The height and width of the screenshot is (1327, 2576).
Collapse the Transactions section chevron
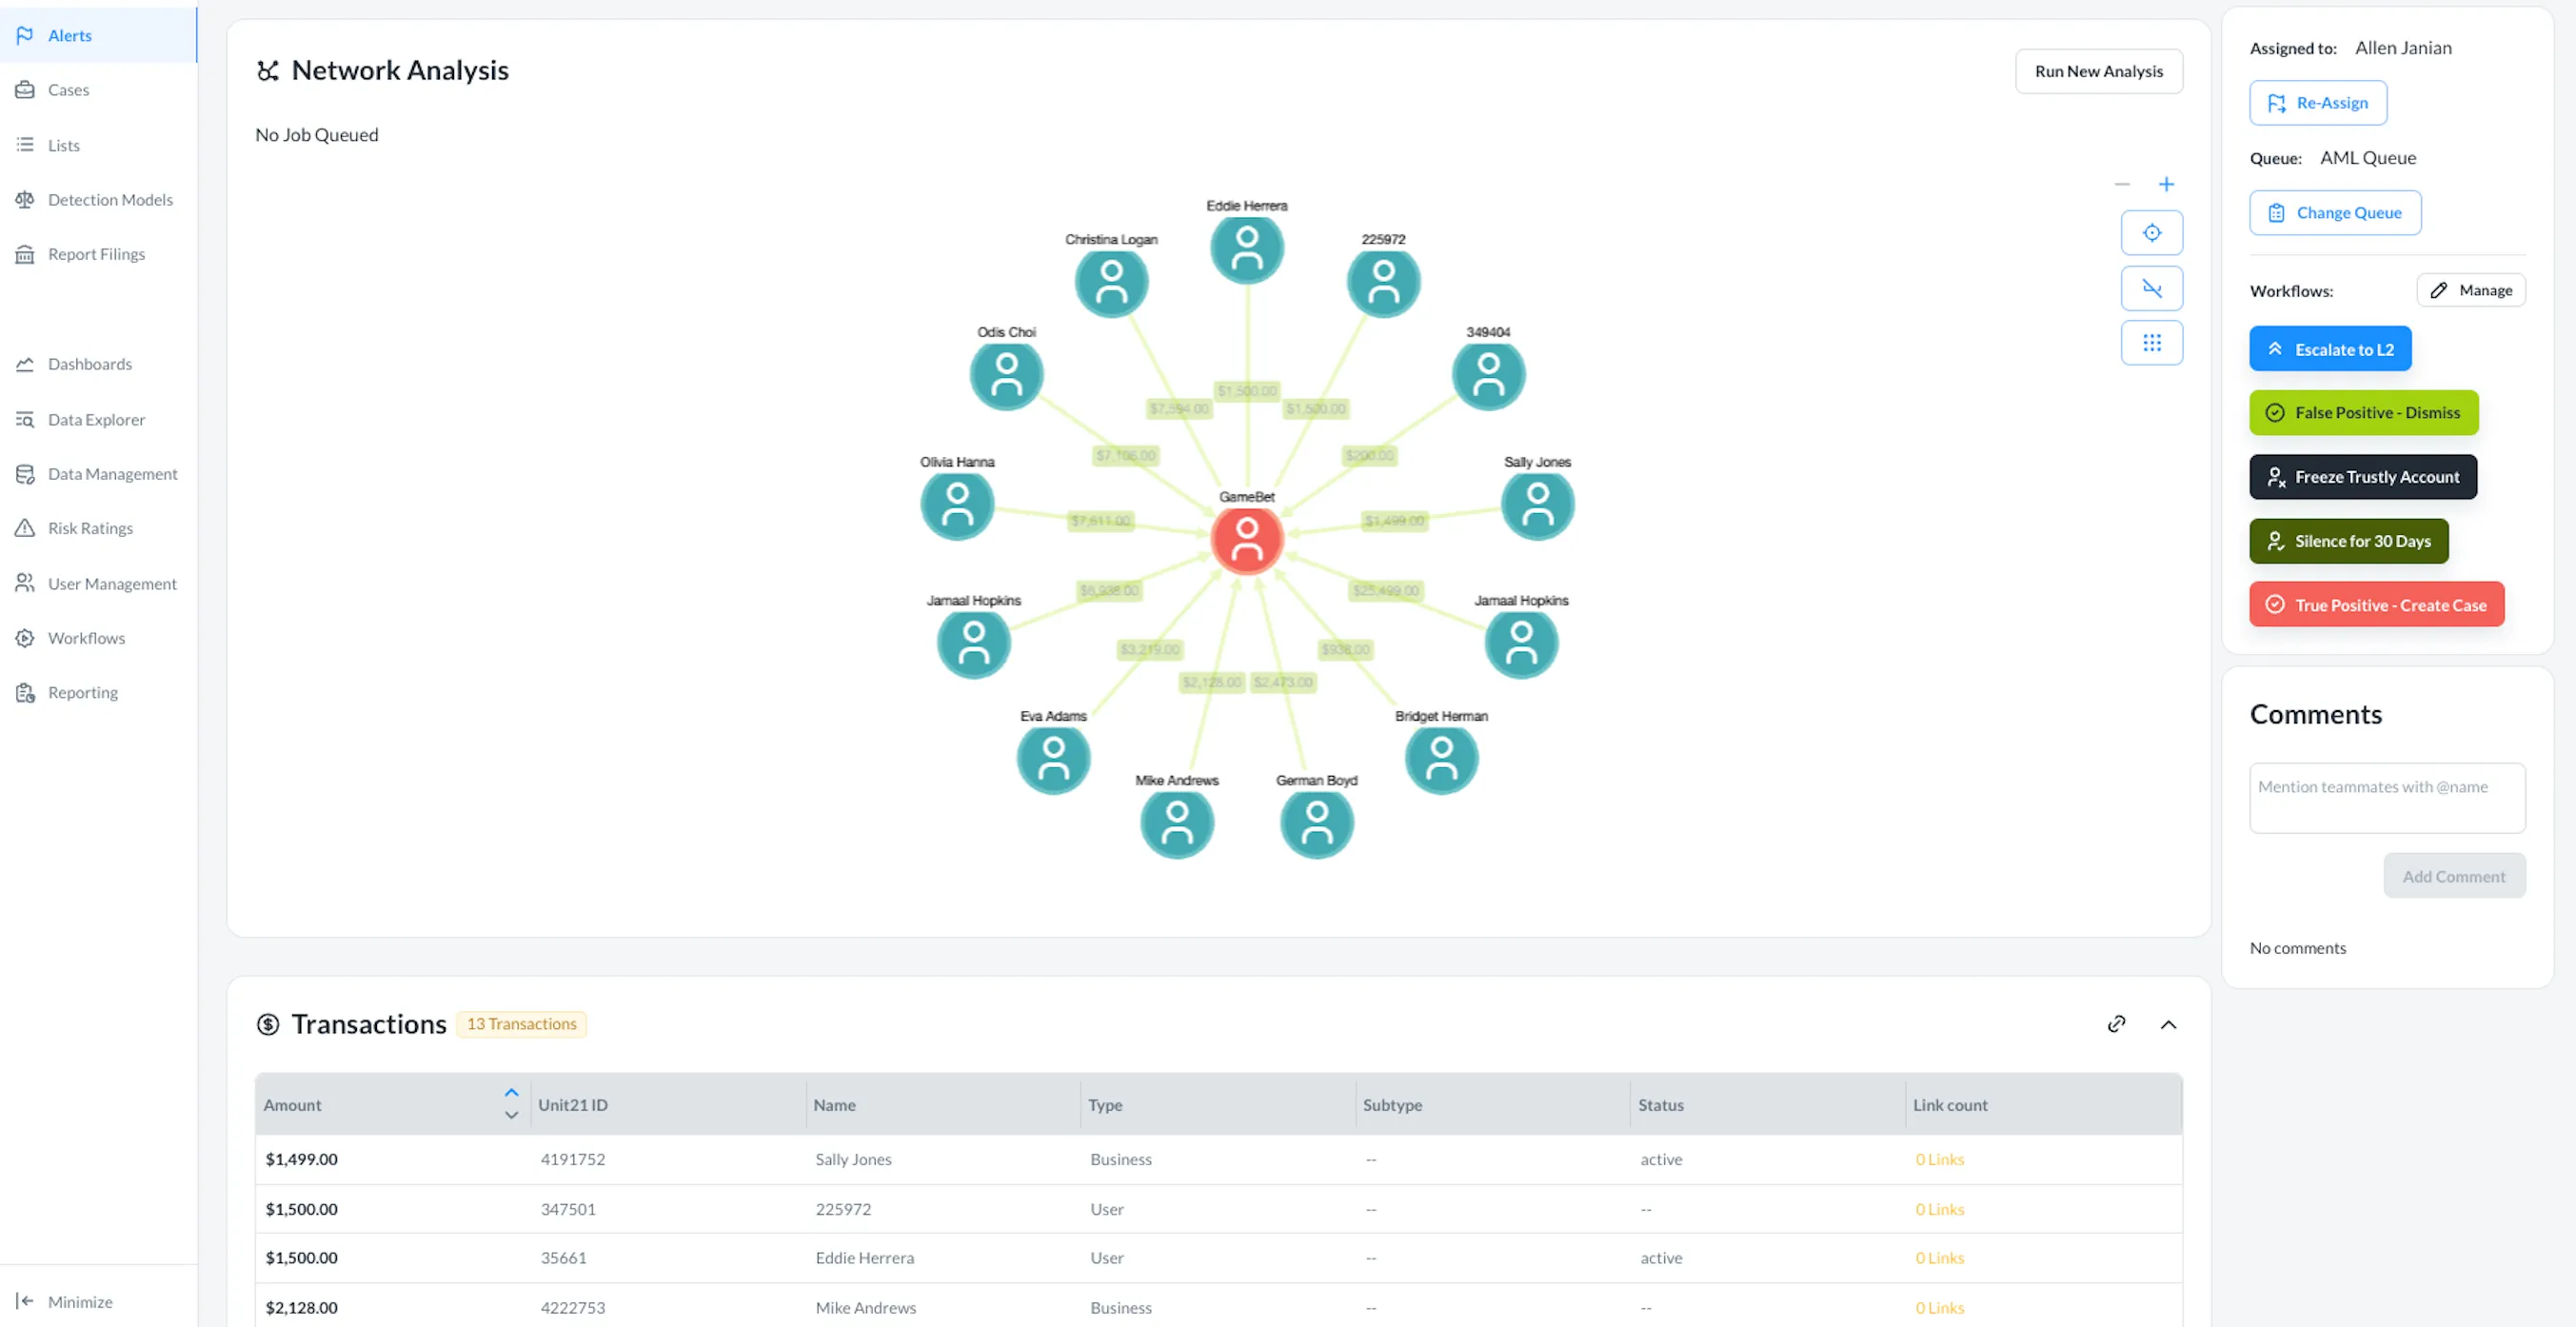pyautogui.click(x=2168, y=1024)
